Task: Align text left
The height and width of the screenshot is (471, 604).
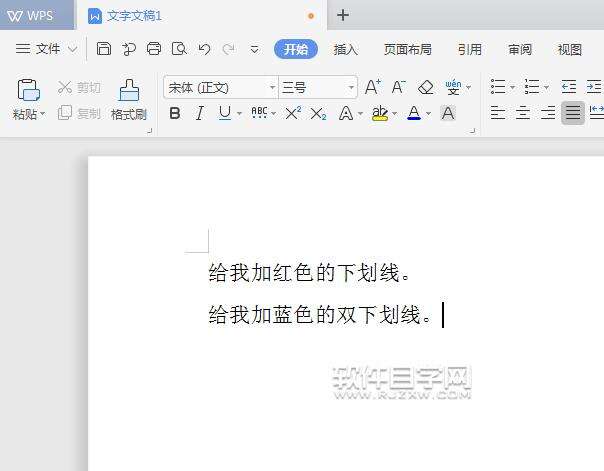Action: tap(498, 113)
